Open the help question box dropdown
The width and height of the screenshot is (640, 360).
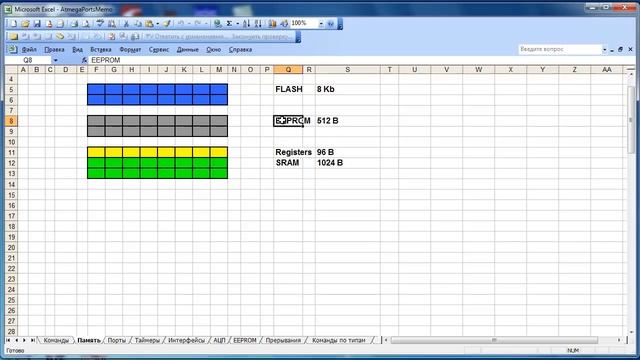click(604, 49)
